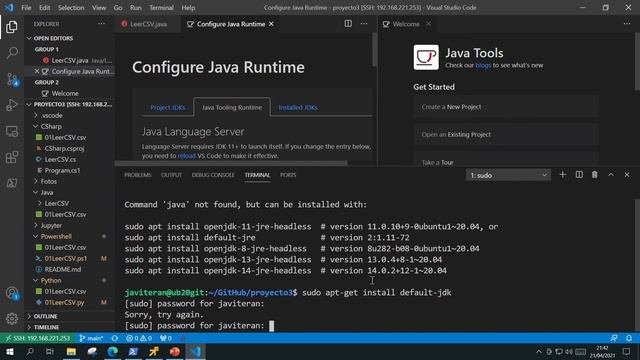Click the Configure Java Runtime vertical scrollbar
The width and height of the screenshot is (640, 360).
pyautogui.click(x=374, y=49)
